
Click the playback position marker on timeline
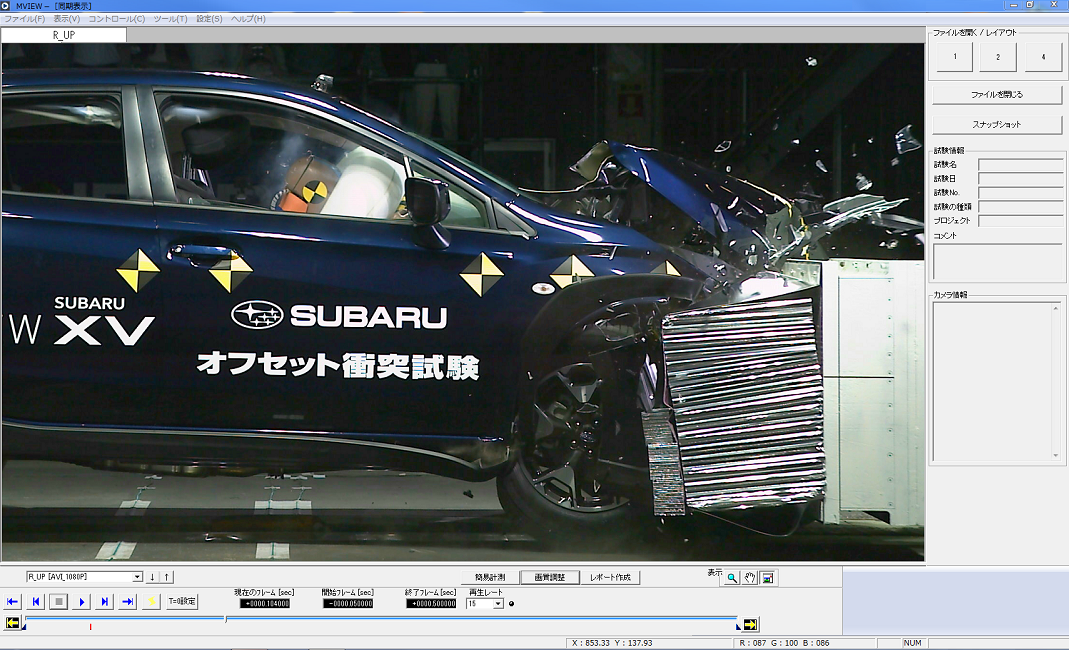pyautogui.click(x=226, y=619)
